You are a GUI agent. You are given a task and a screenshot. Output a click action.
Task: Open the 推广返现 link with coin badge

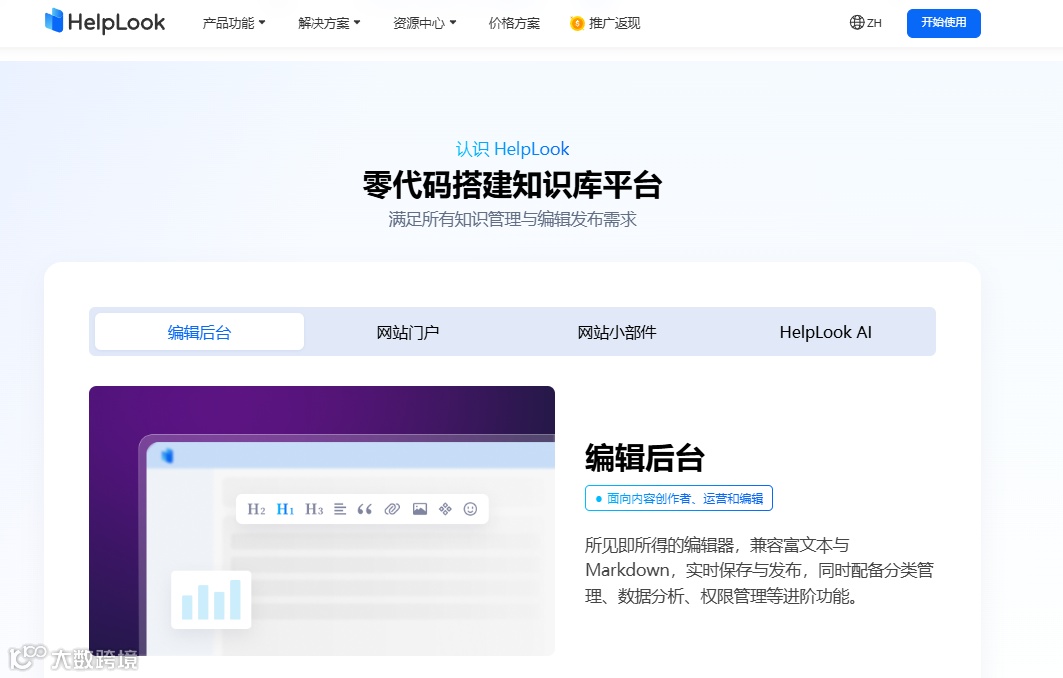click(604, 23)
